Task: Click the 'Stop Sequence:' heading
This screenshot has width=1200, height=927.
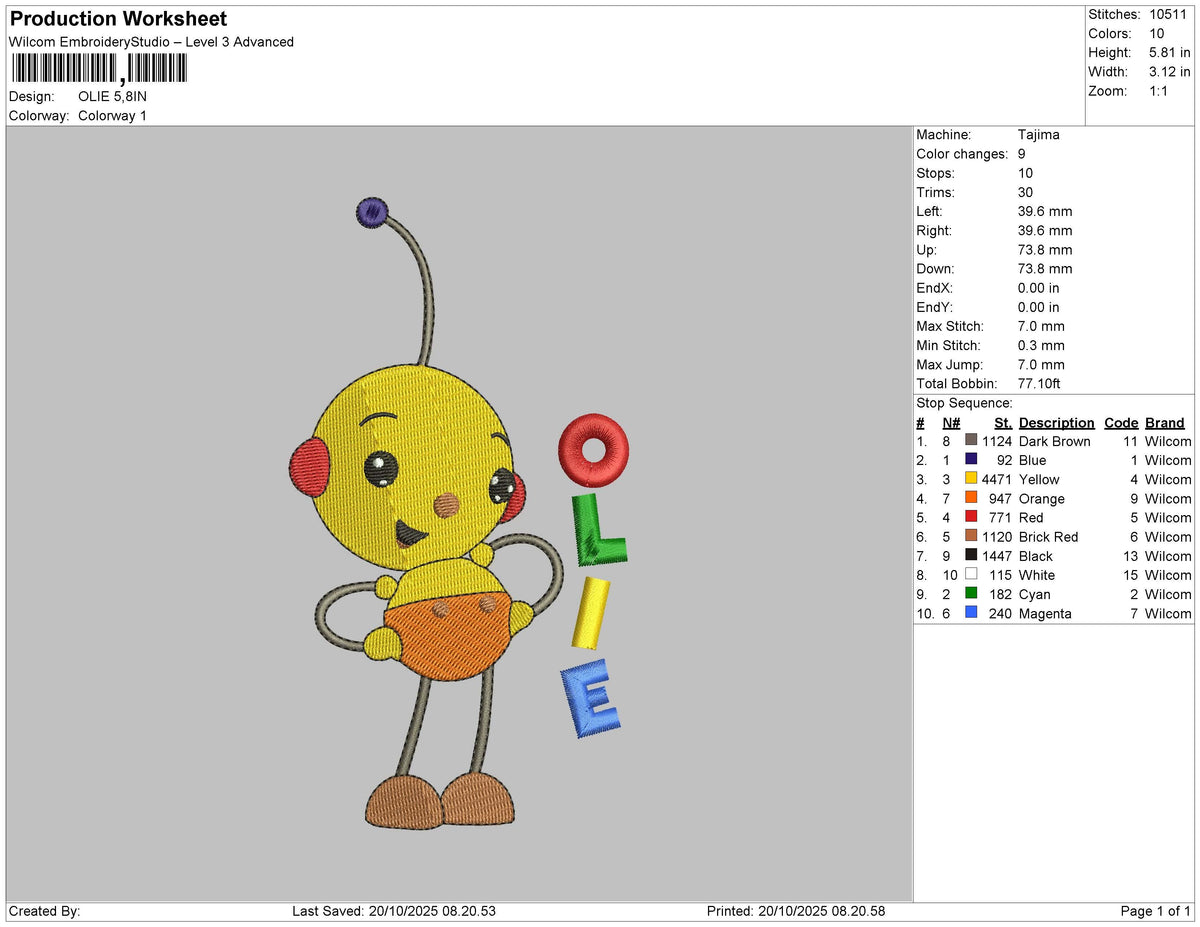Action: (x=964, y=403)
